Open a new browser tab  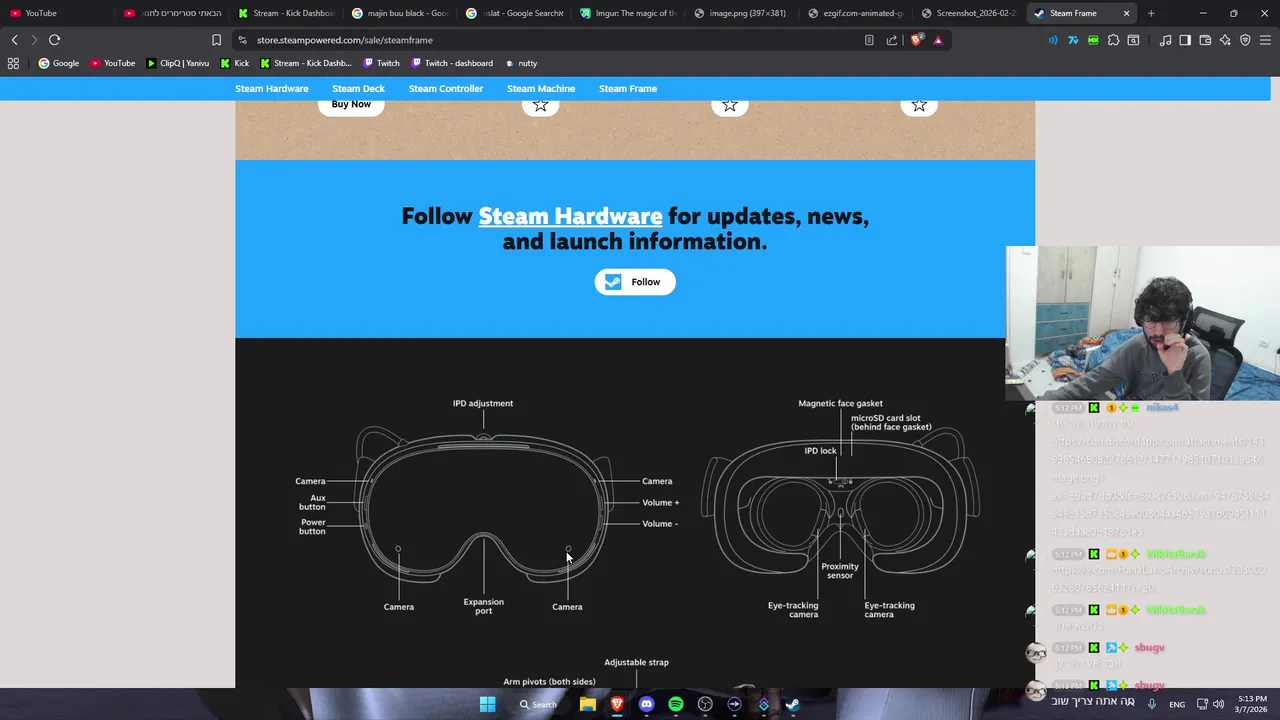[1151, 13]
